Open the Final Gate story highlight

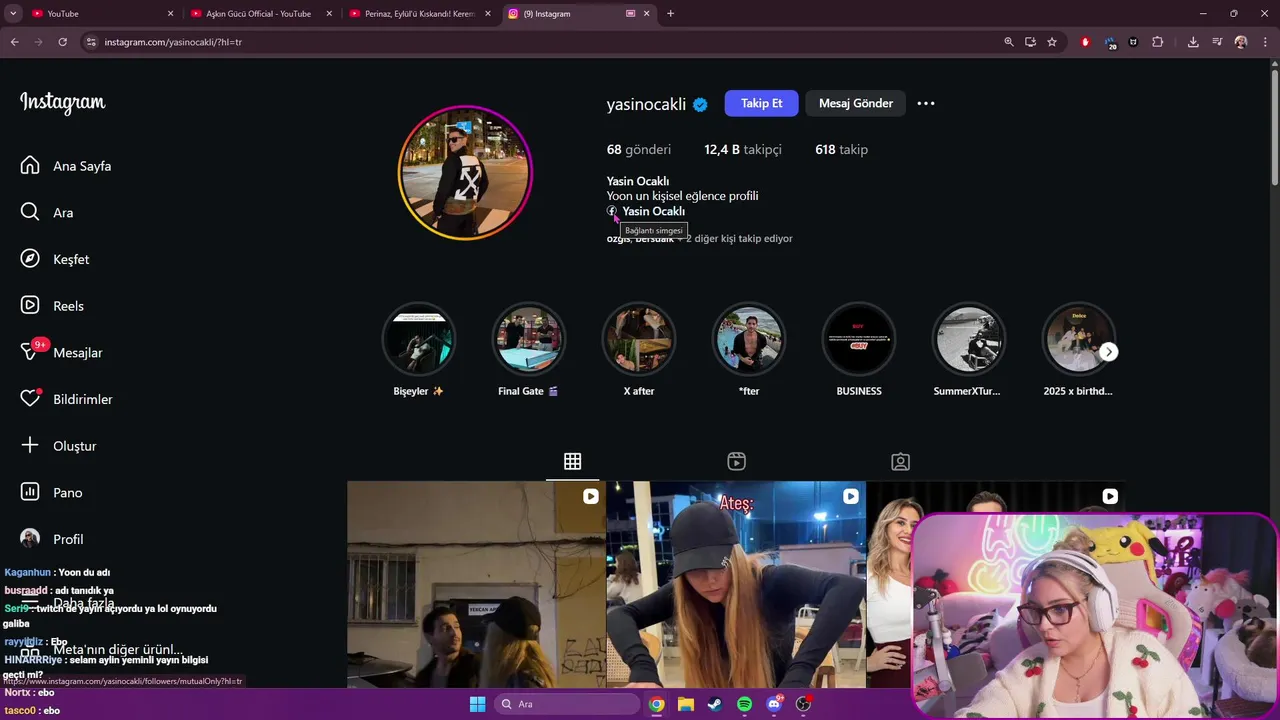528,339
